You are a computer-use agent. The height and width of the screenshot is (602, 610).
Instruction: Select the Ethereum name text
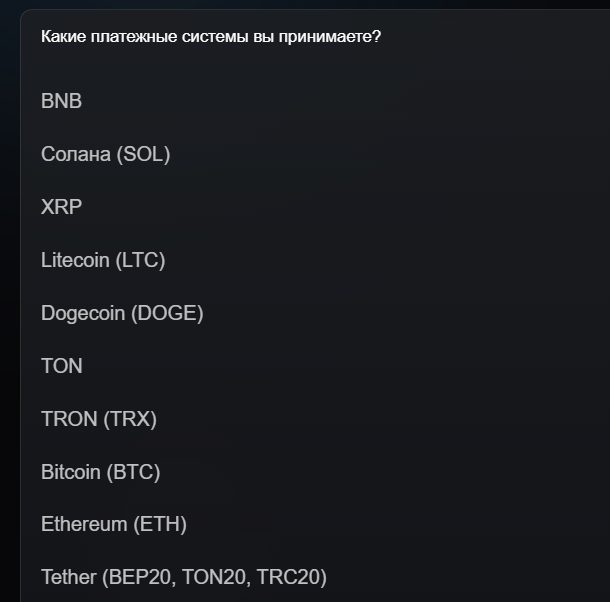(84, 524)
